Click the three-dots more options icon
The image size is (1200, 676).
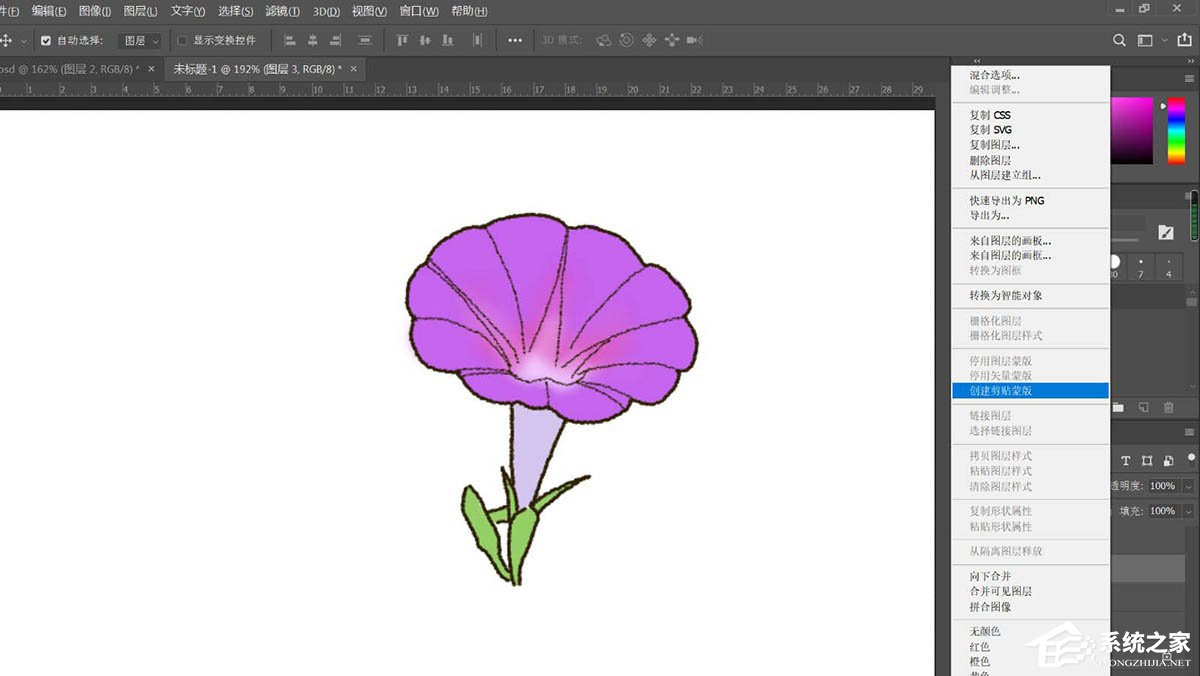pyautogui.click(x=515, y=41)
